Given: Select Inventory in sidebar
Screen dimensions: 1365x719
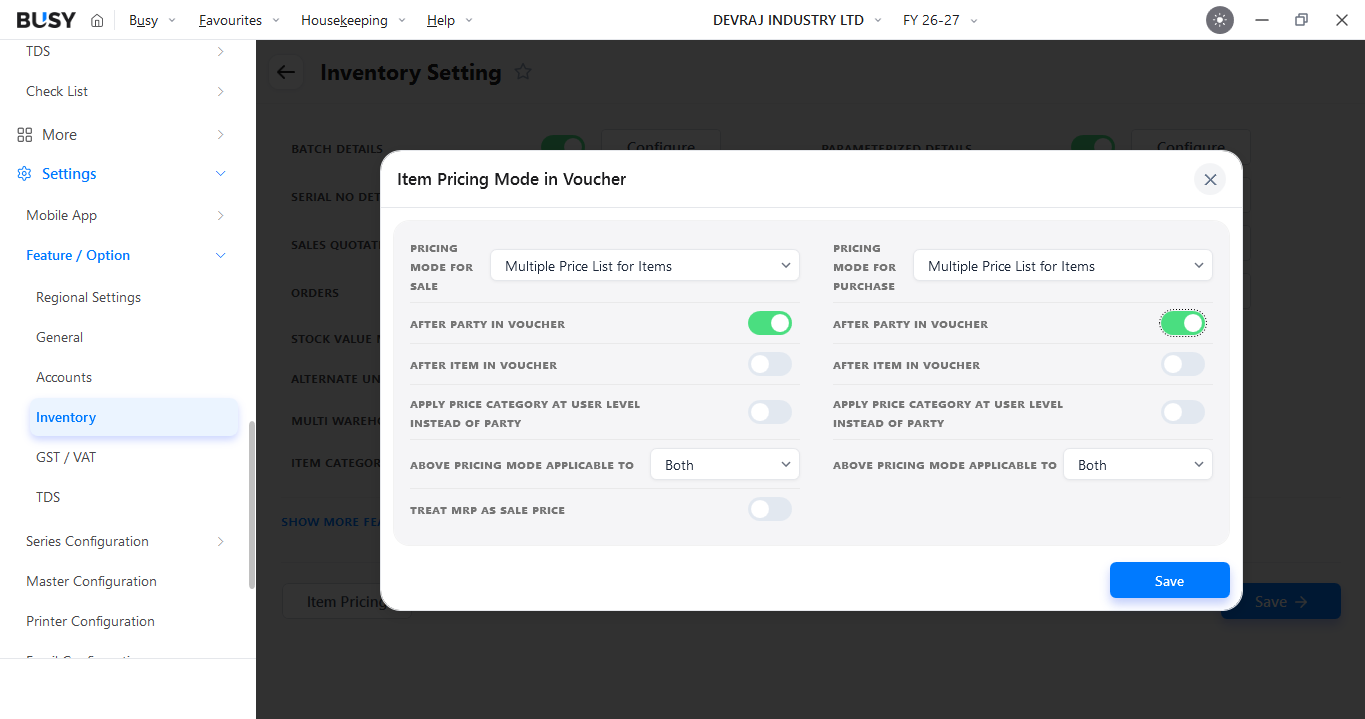Looking at the screenshot, I should [134, 417].
